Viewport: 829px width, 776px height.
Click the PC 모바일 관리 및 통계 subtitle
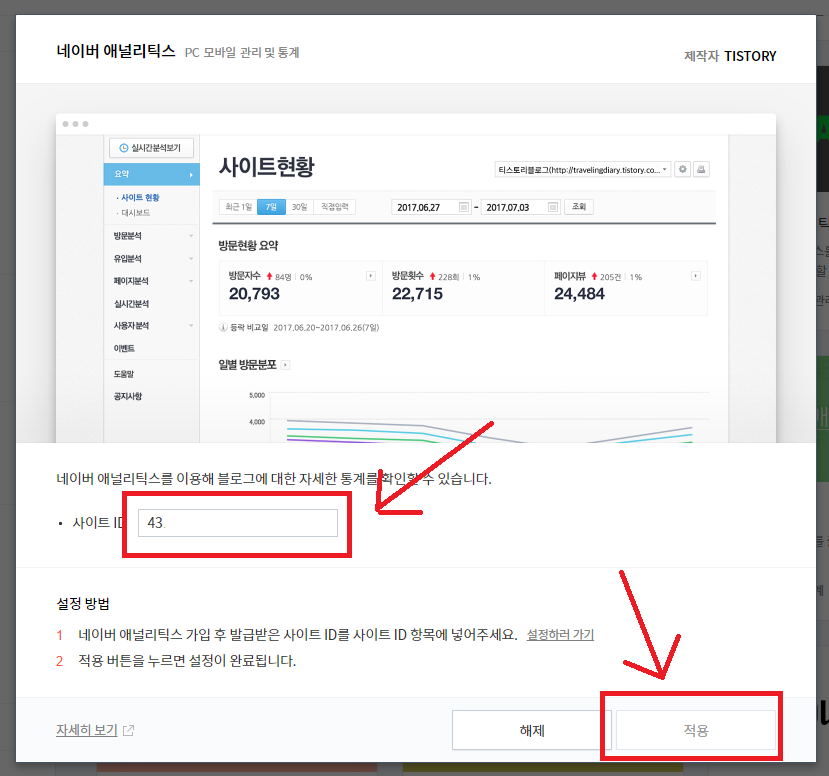[242, 53]
